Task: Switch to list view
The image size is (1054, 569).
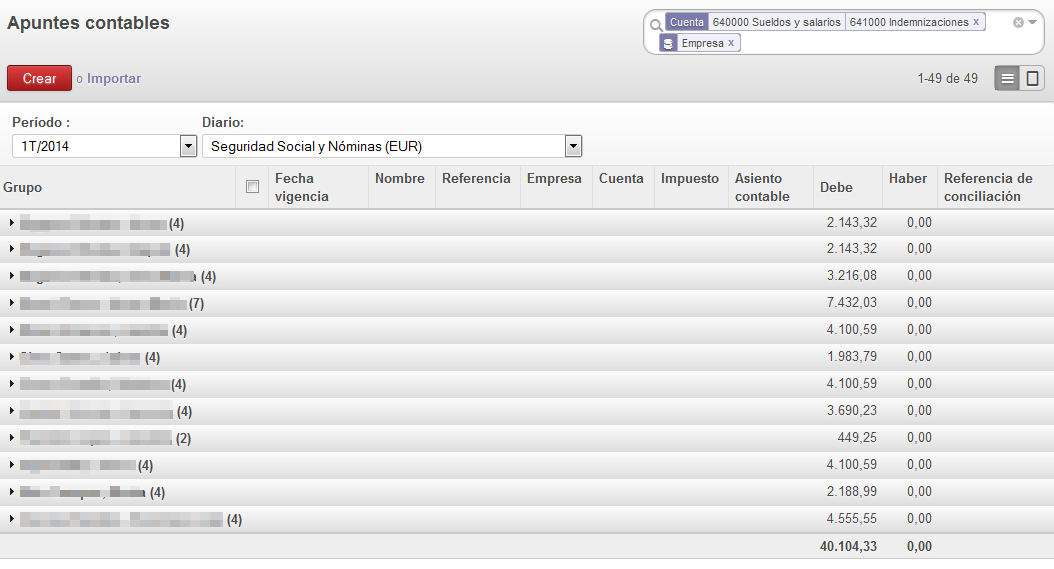Action: (1007, 78)
